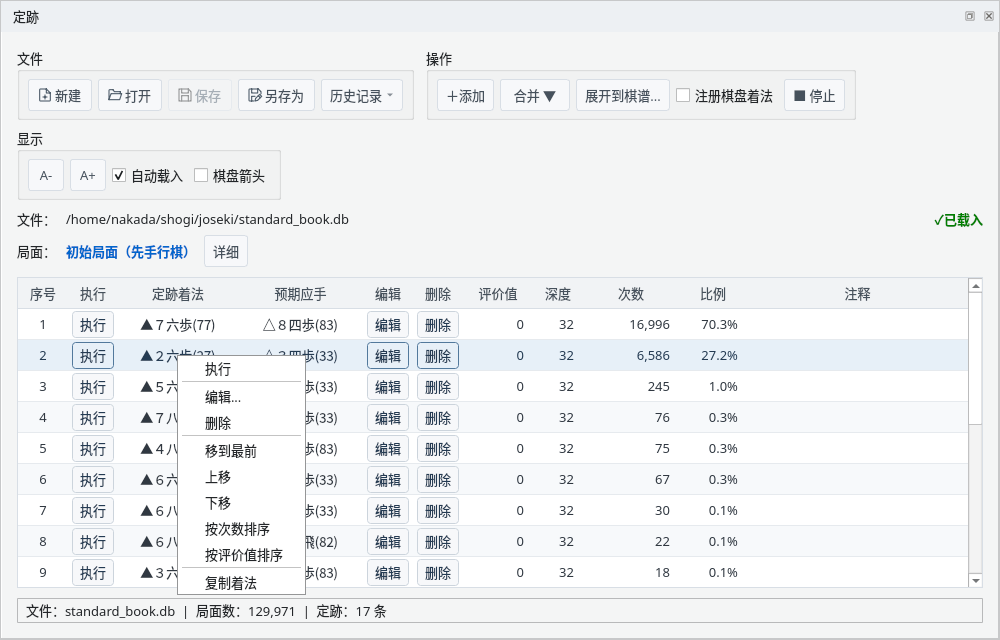1000x640 pixels.
Task: Click 执行 button in row 5
Action: tap(93, 449)
